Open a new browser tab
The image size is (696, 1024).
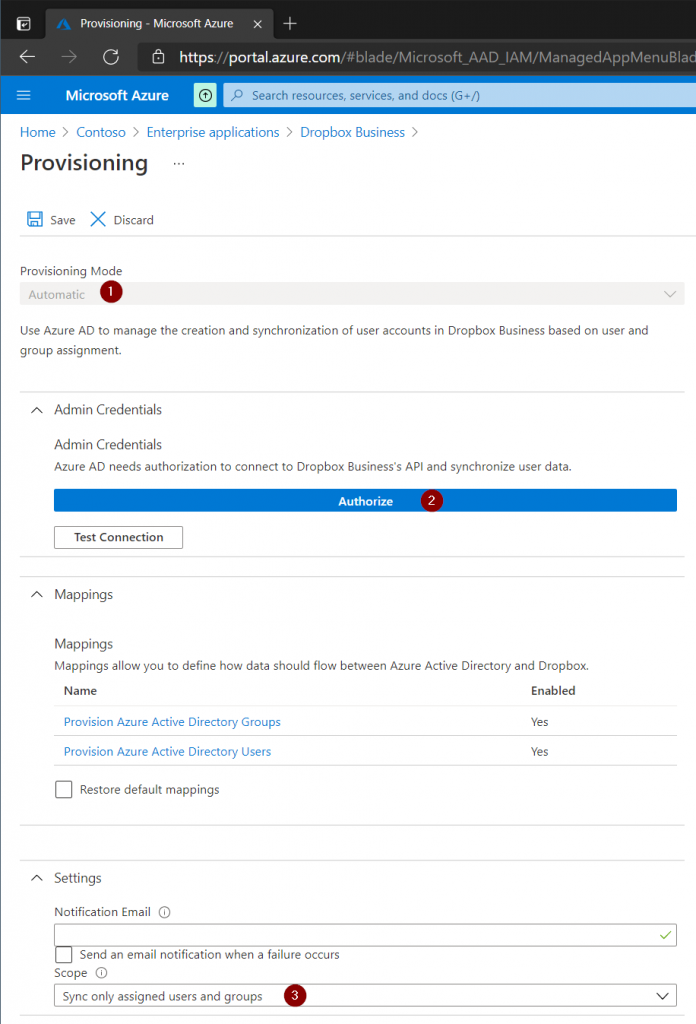[290, 24]
